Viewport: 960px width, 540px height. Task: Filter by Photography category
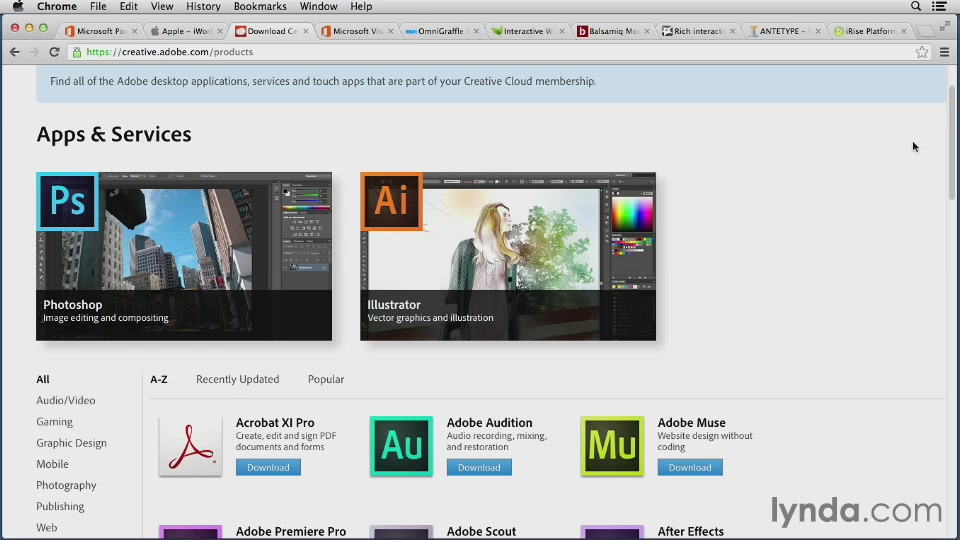coord(66,485)
